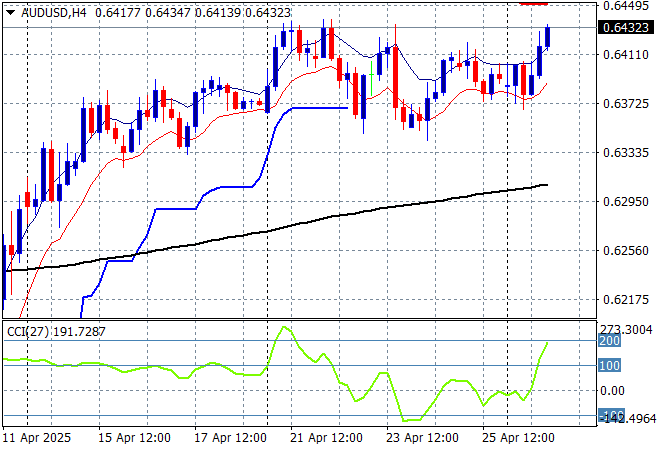The image size is (660, 450).
Task: Click the 0.63335 price axis label
Action: [626, 152]
